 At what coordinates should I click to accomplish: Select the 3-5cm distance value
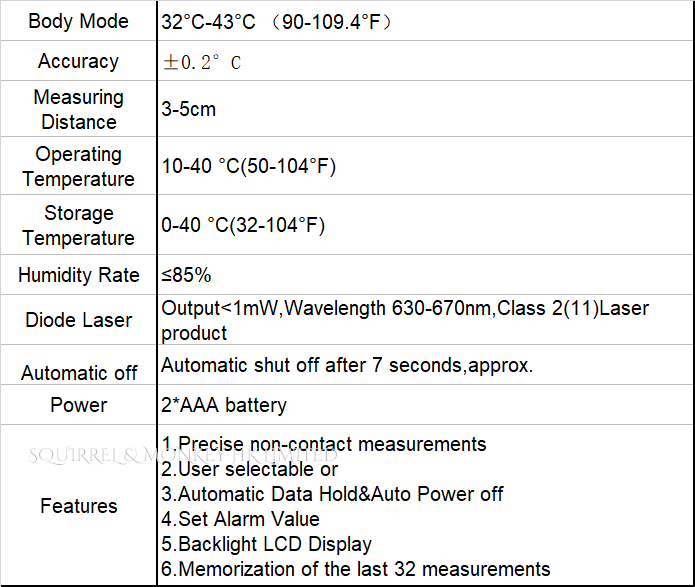pyautogui.click(x=188, y=109)
